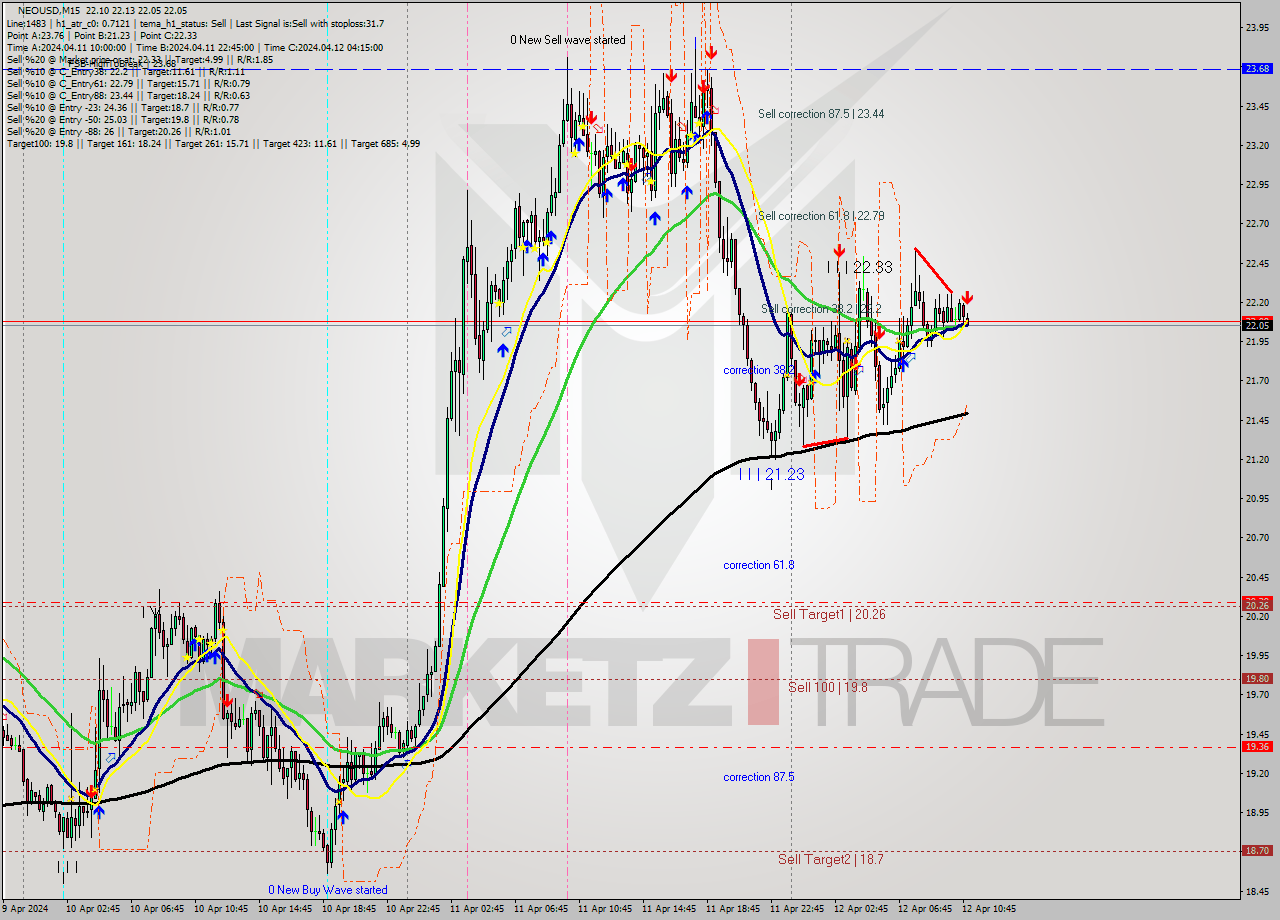The height and width of the screenshot is (920, 1280).
Task: Click the red sell arrow at the latest candle
Action: tap(967, 298)
